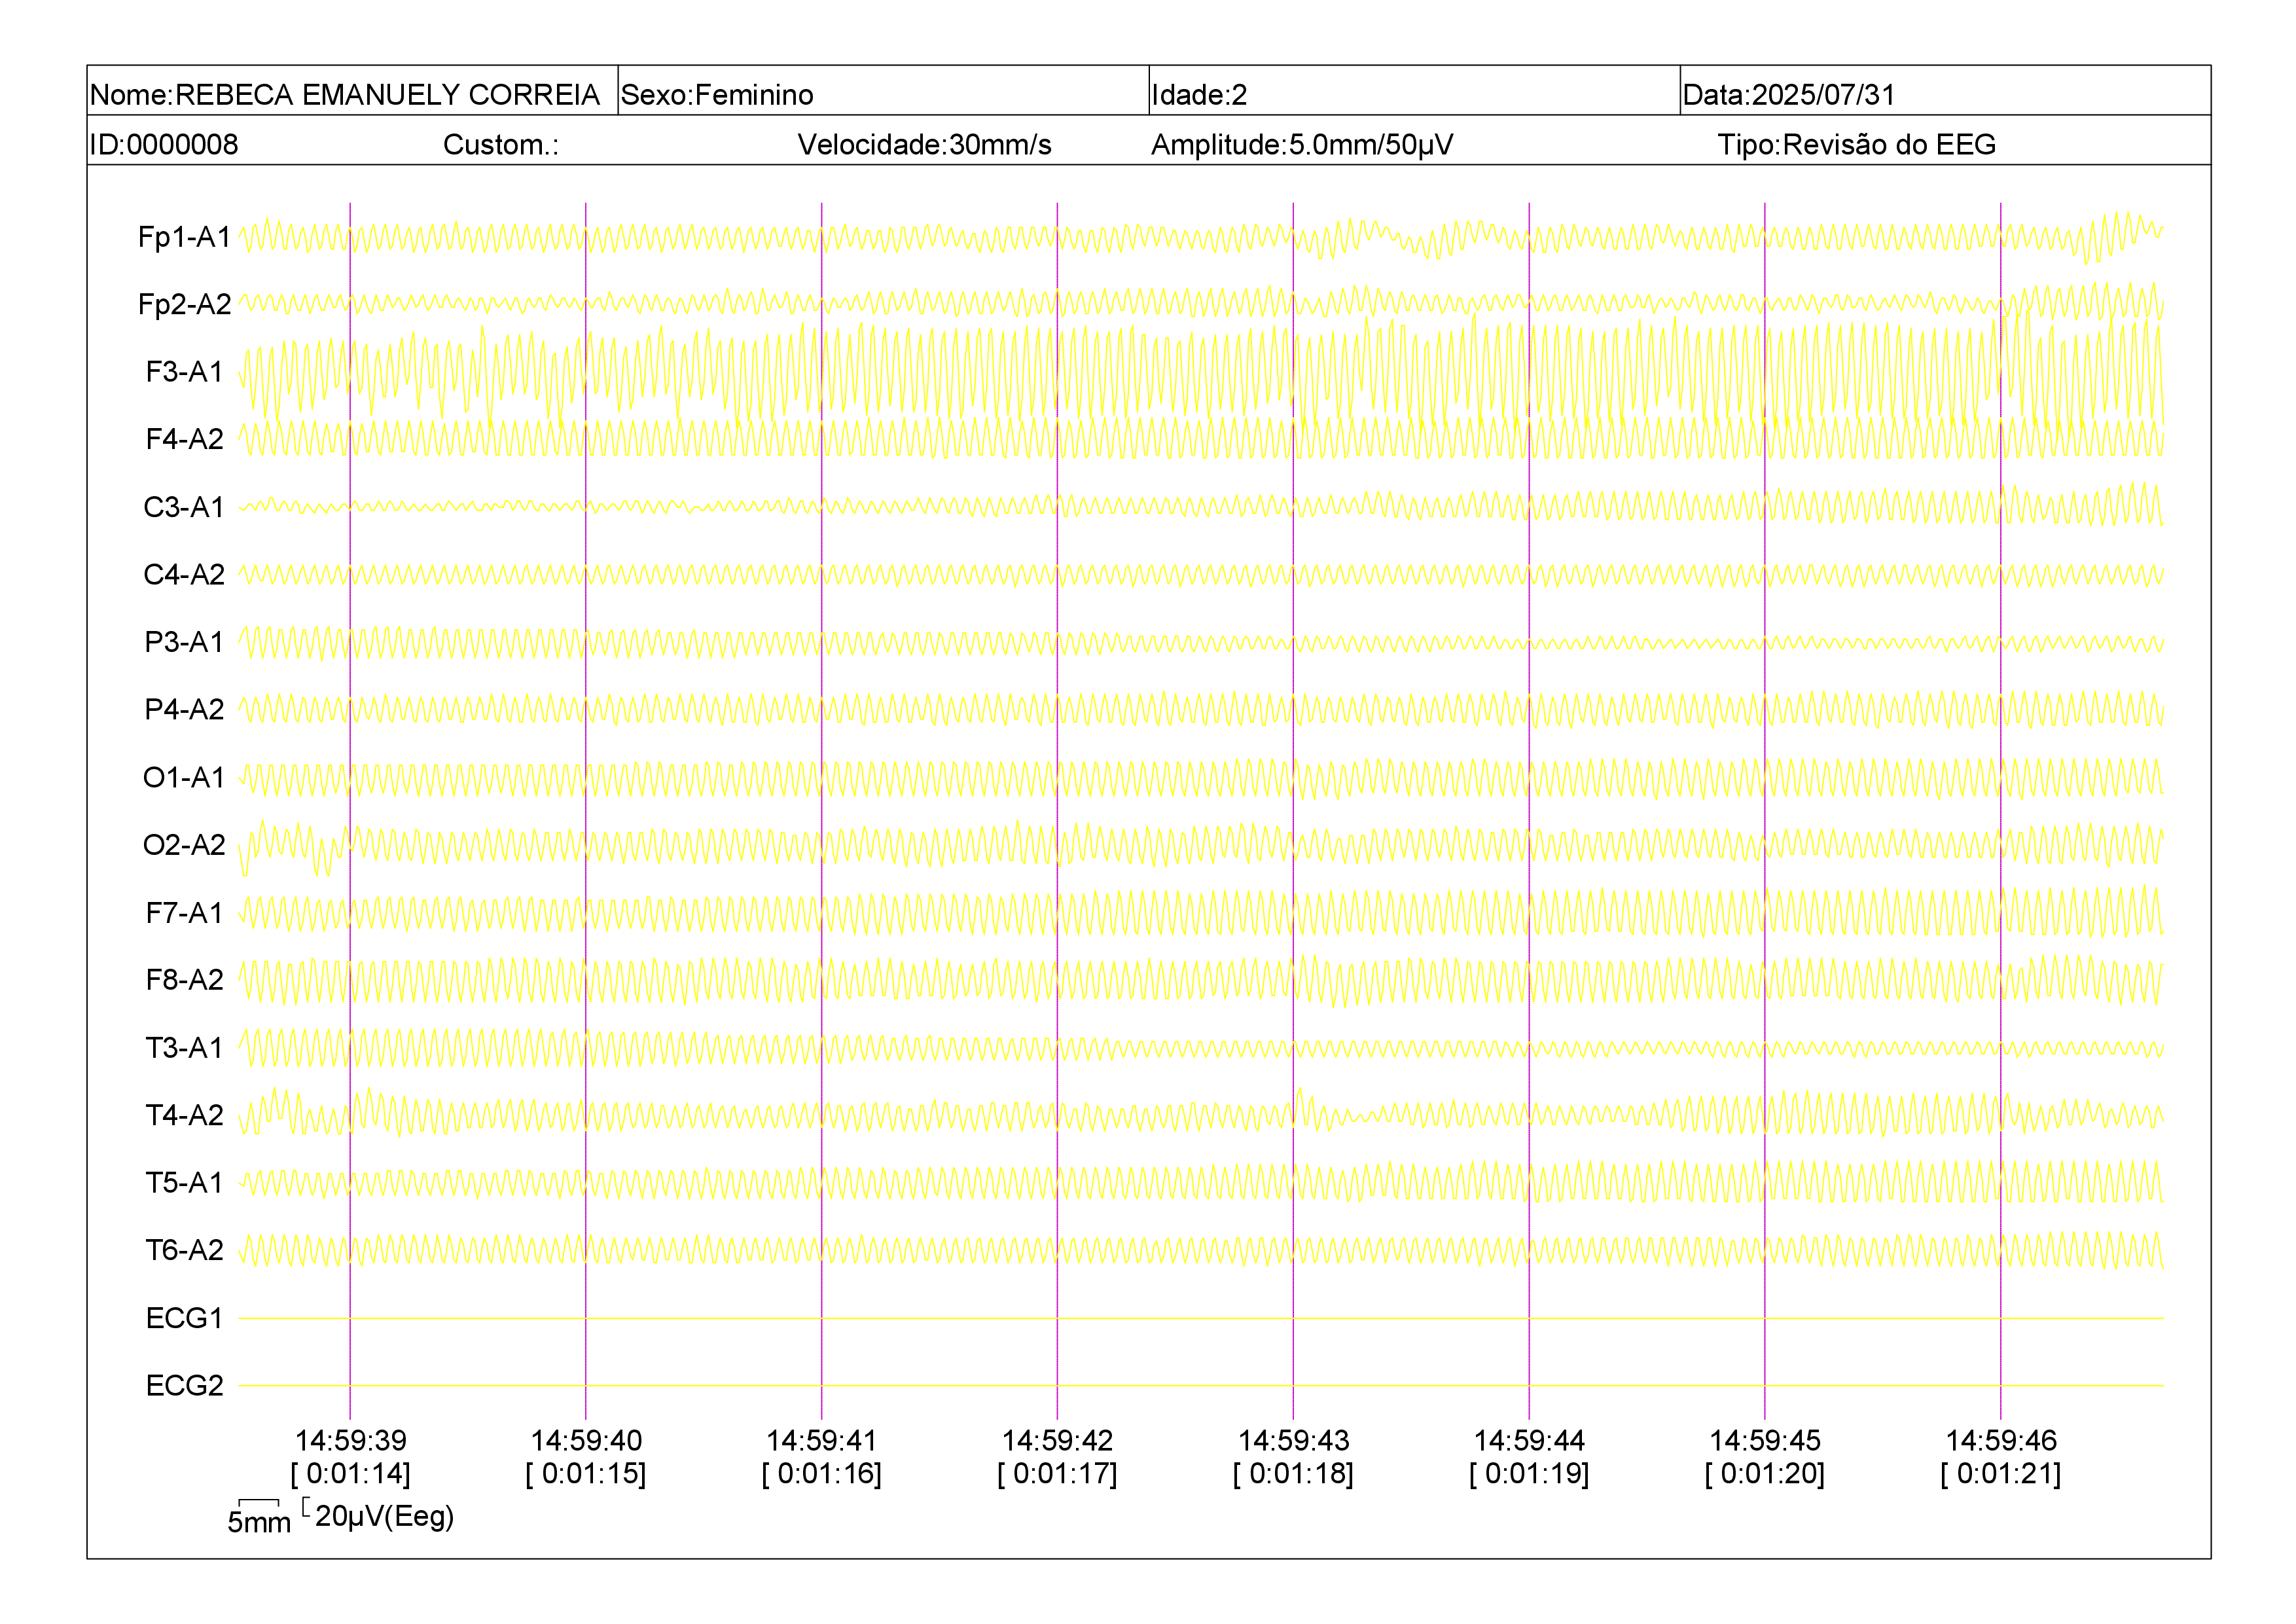The width and height of the screenshot is (2296, 1624).
Task: Click the Fp2-A2 channel label
Action: coord(184,304)
